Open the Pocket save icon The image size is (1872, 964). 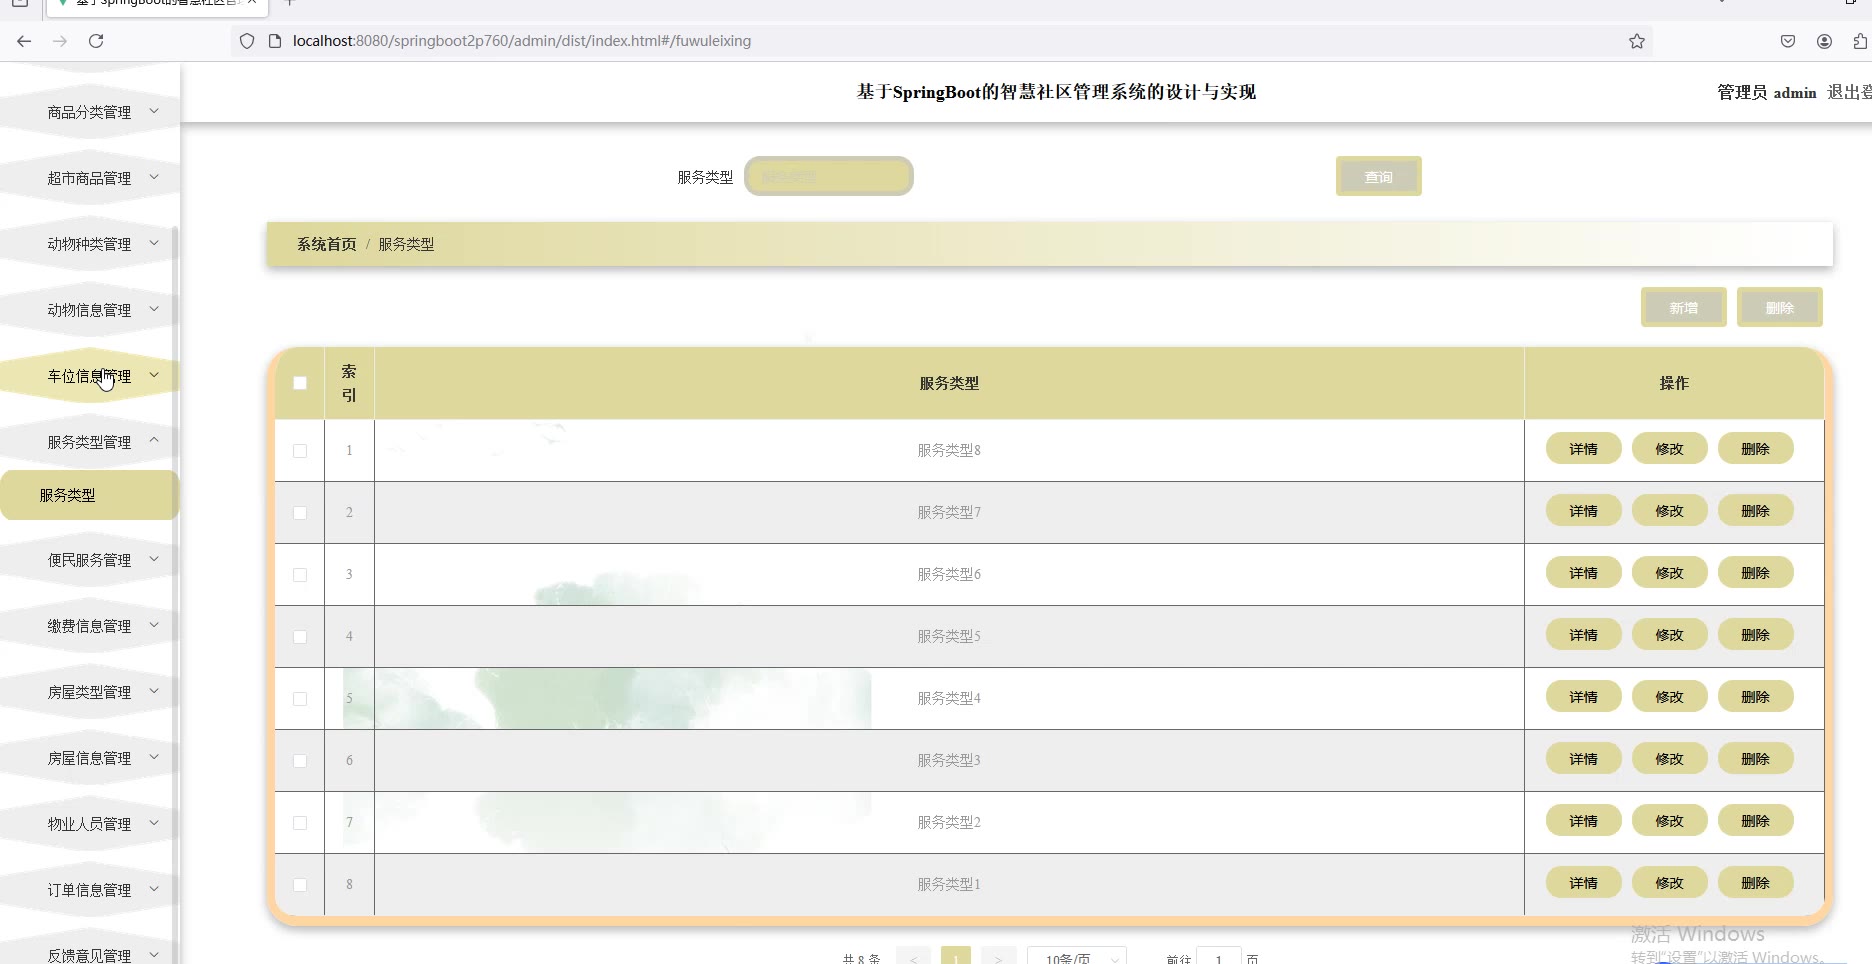[x=1788, y=41]
